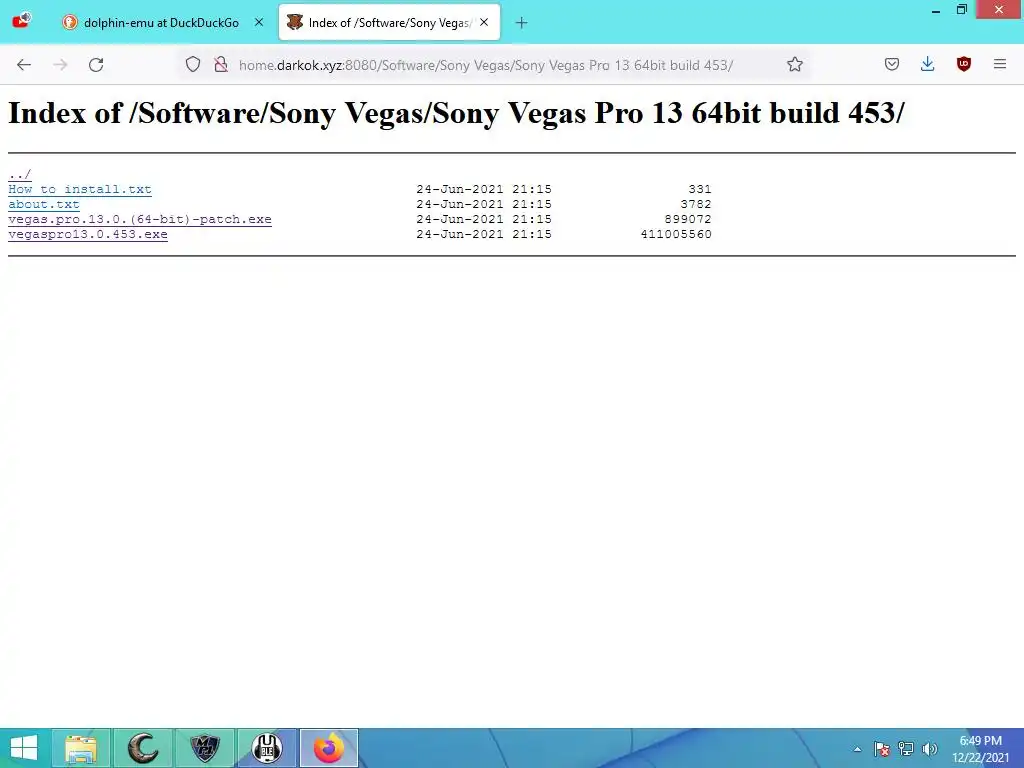Download vegaspro13.0.453.exe installer link
The image size is (1024, 768).
tap(88, 234)
